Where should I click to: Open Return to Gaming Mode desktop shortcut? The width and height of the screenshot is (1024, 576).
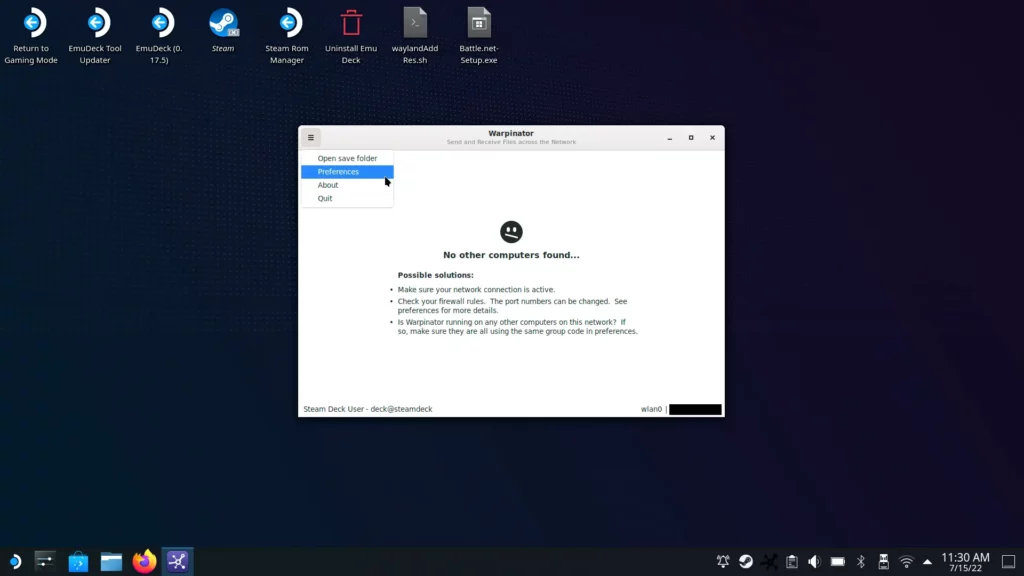[31, 36]
